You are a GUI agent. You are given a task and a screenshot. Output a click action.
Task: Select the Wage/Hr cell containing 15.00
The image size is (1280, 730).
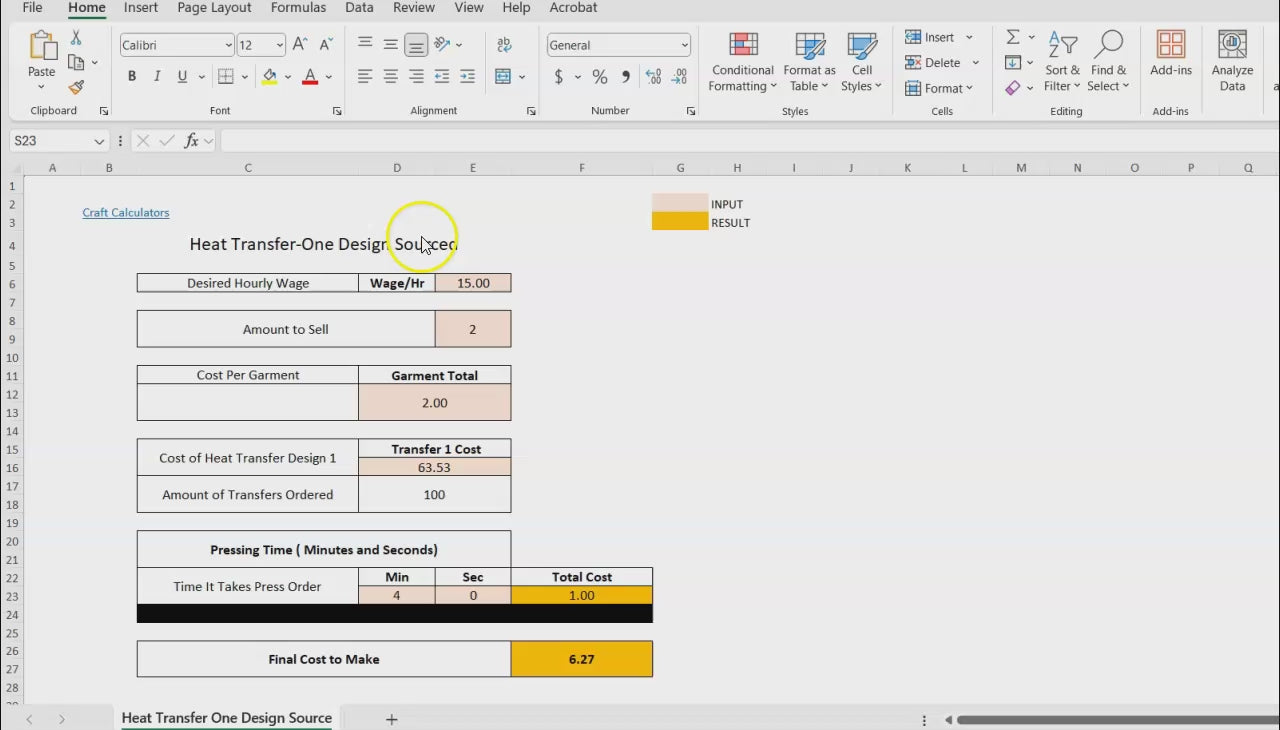[x=473, y=283]
